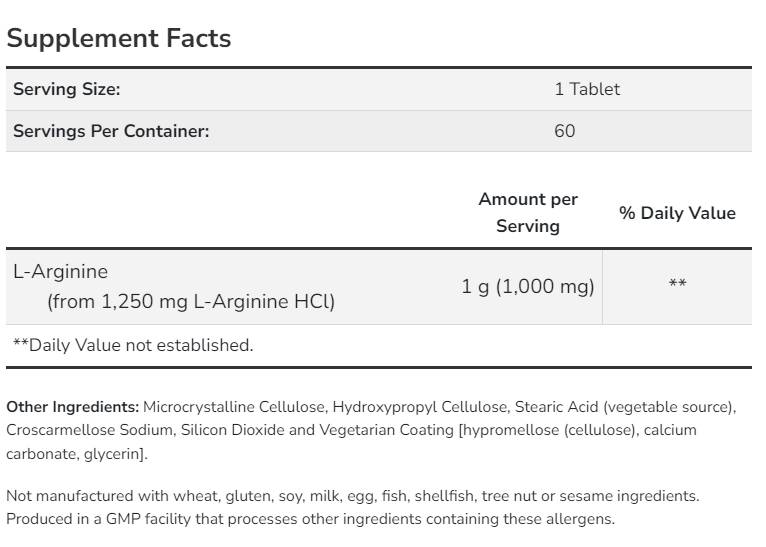This screenshot has height=547, width=766.
Task: Click the Hydroxypropyl Cellulose ingredient text
Action: pos(421,407)
